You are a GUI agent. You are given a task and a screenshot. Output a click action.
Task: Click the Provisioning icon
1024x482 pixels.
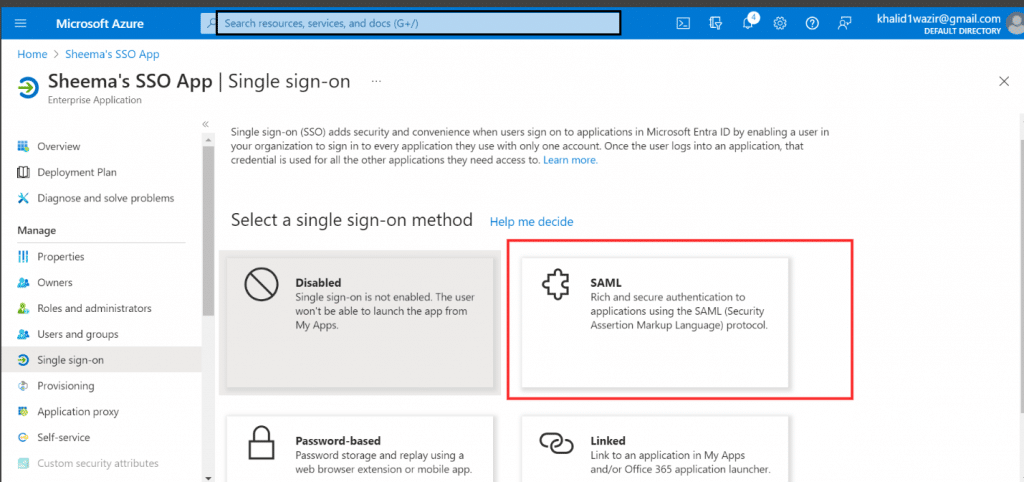(x=24, y=386)
